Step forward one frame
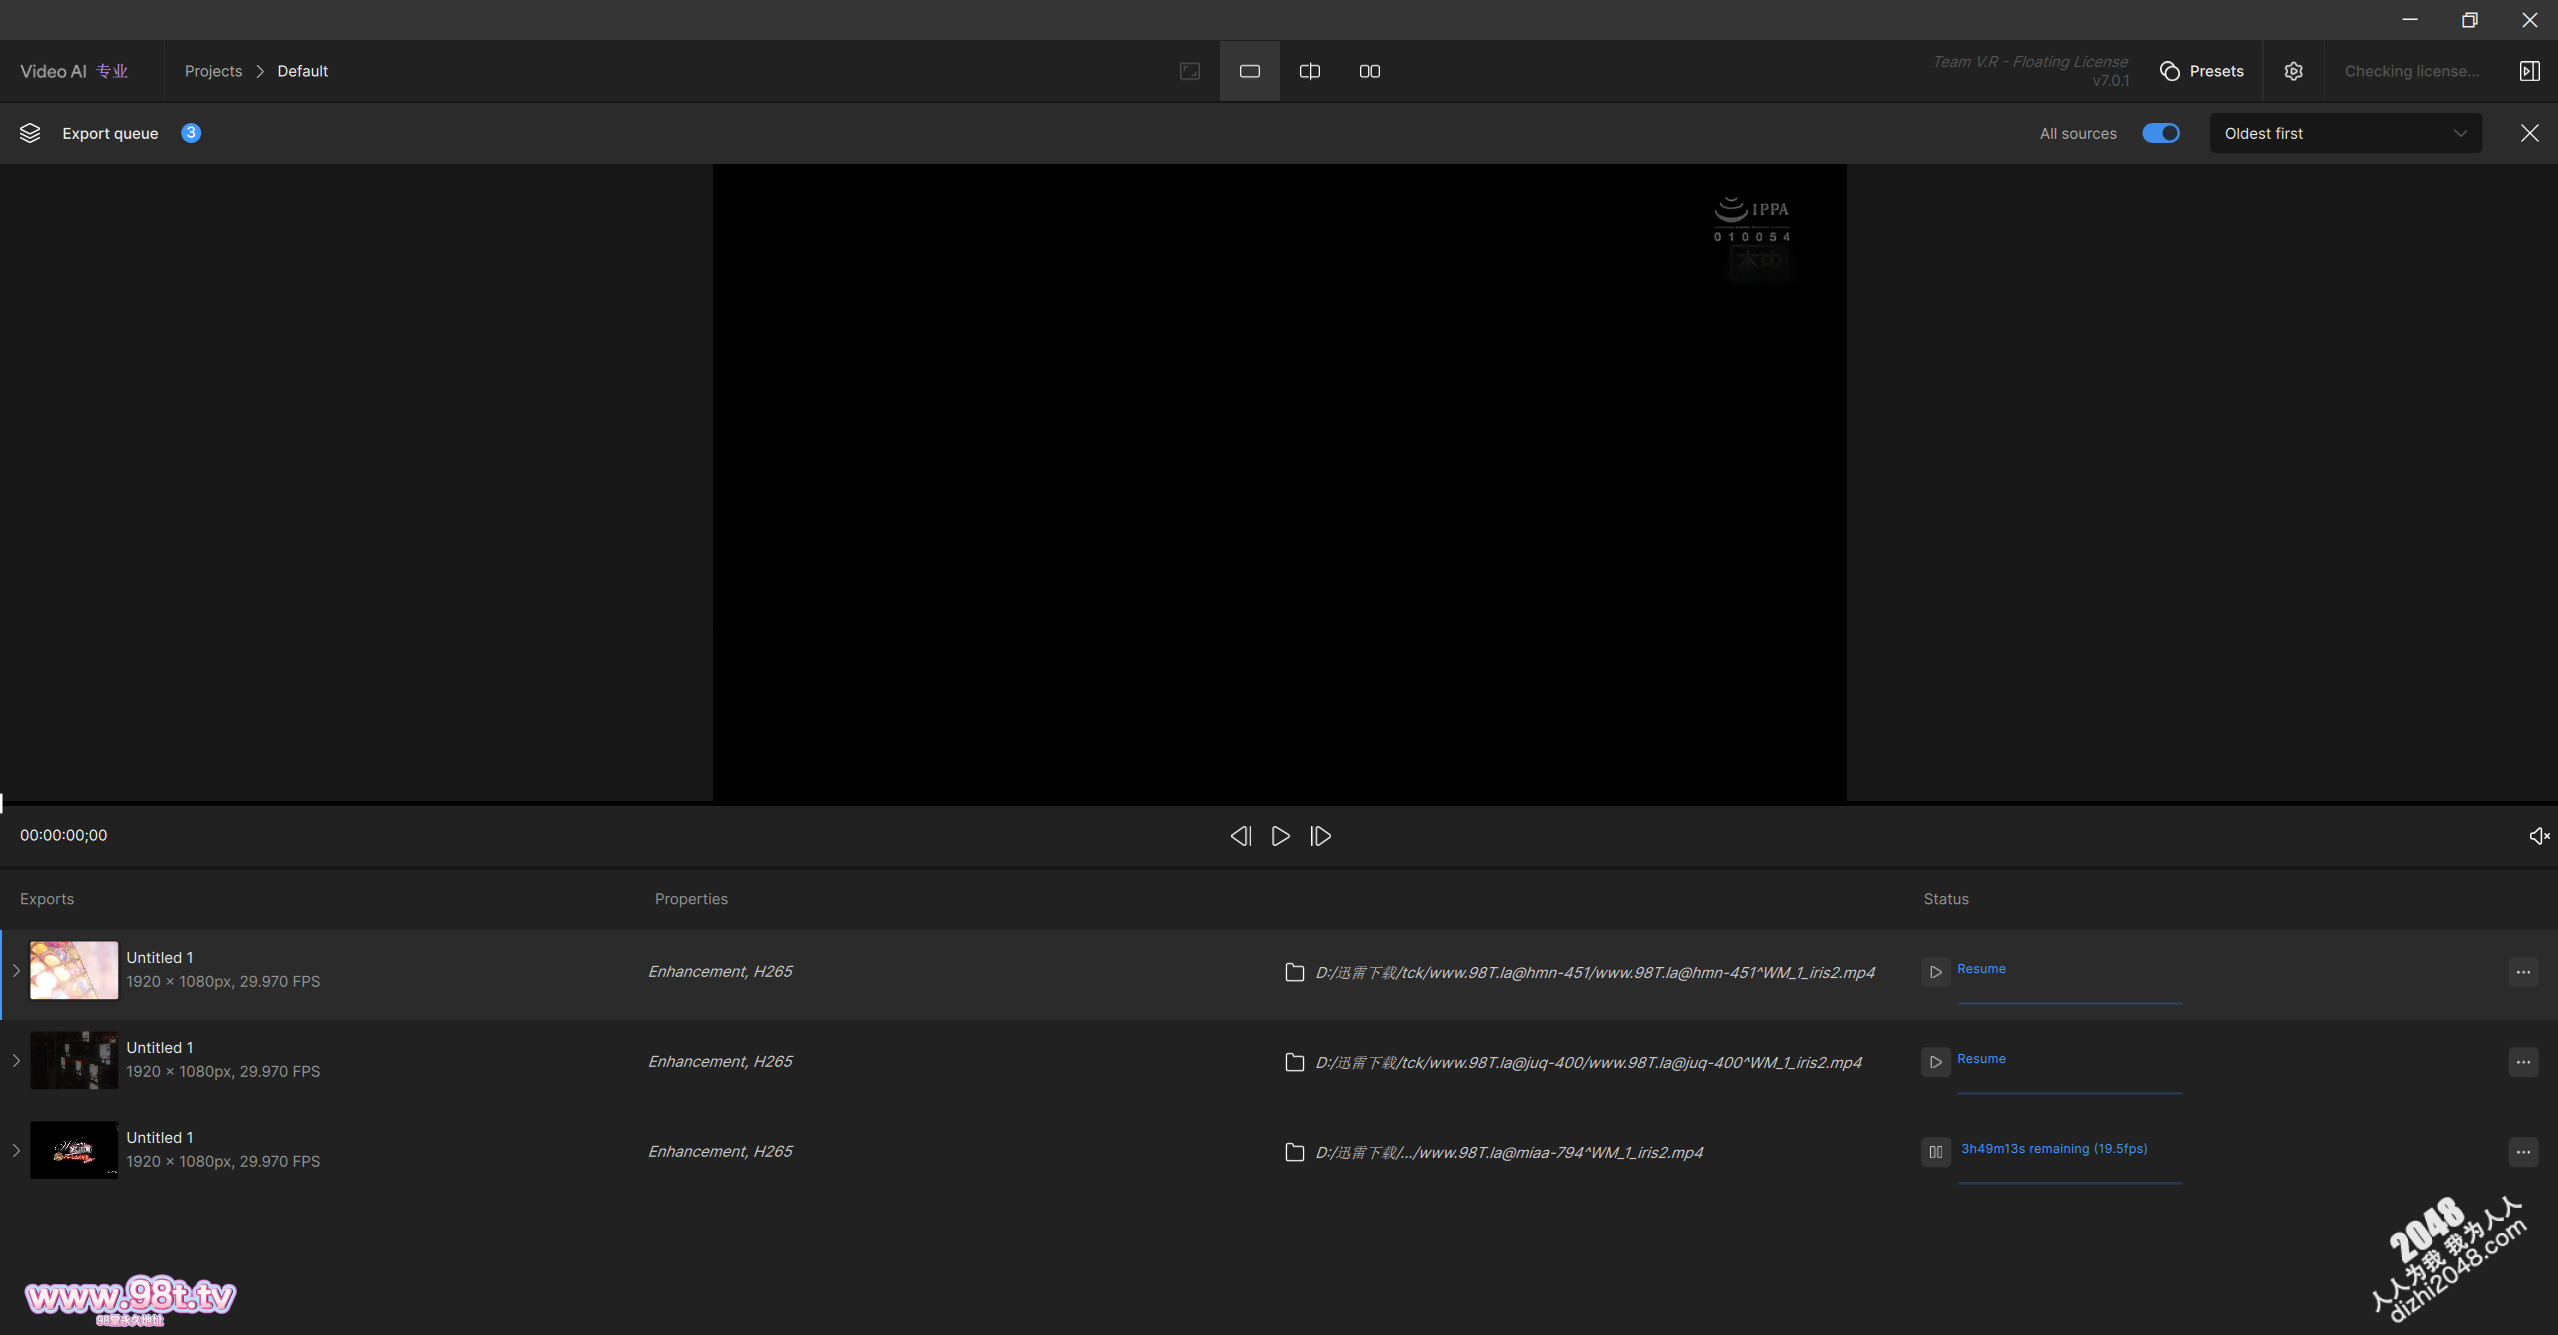 (x=1320, y=836)
